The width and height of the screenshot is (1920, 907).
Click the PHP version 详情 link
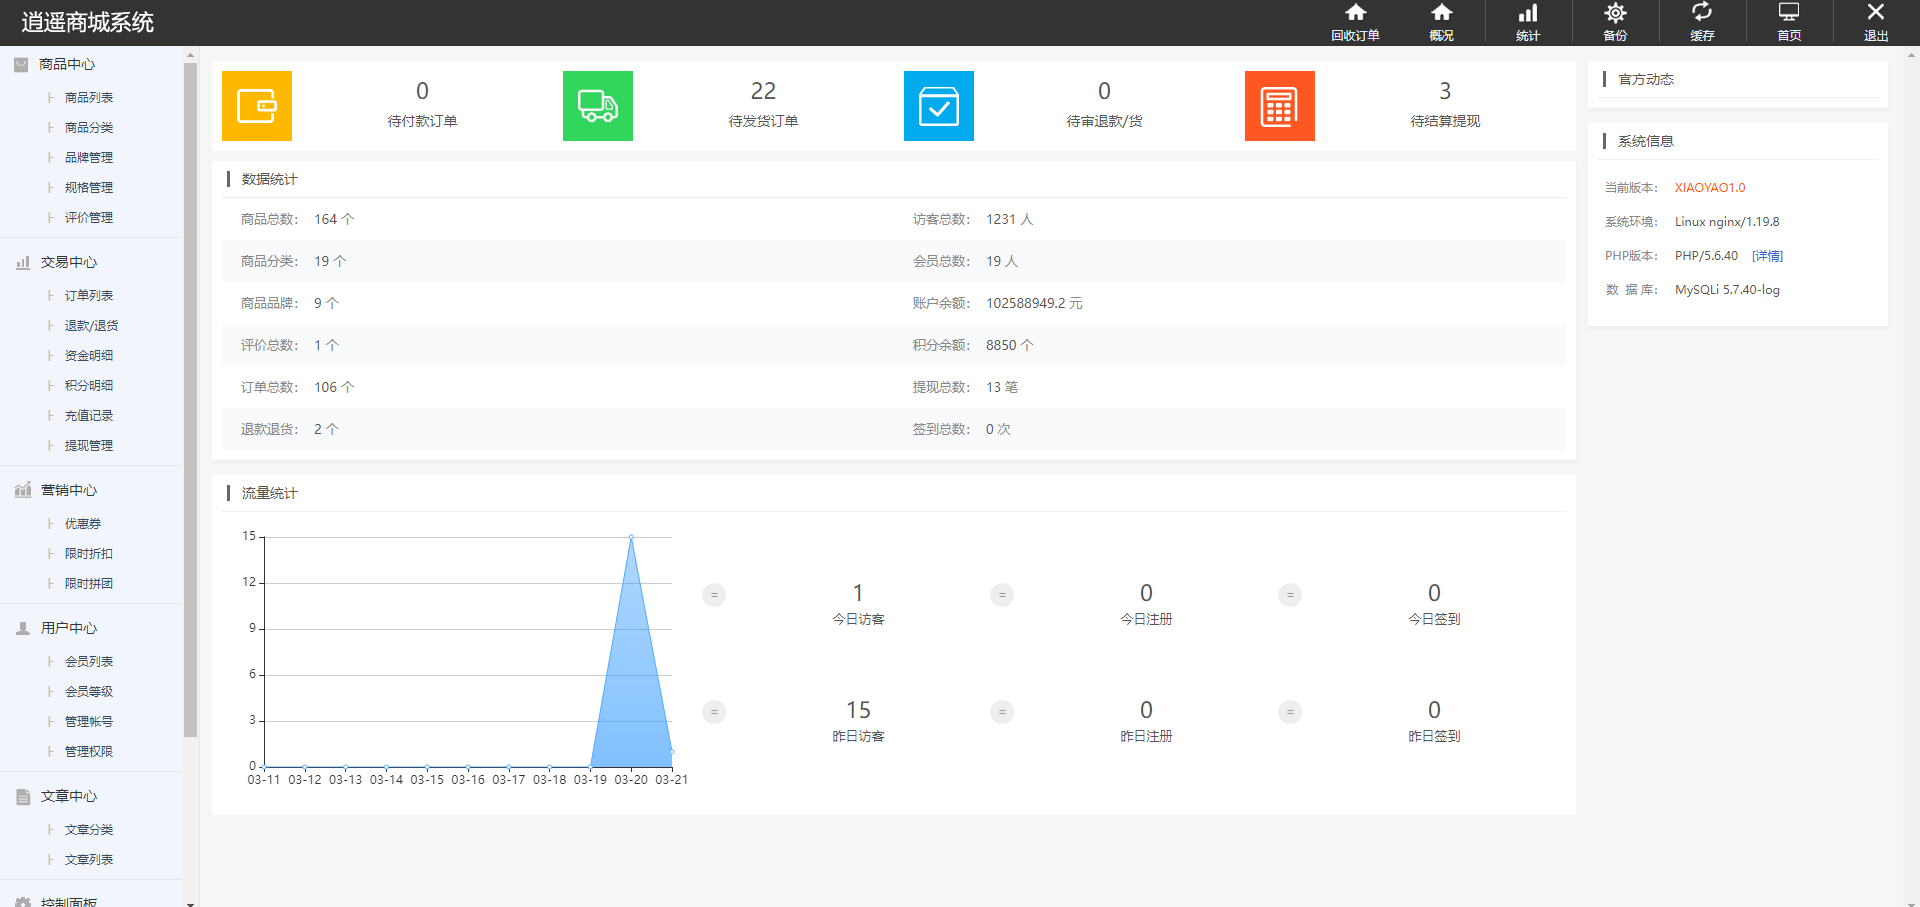click(x=1767, y=256)
